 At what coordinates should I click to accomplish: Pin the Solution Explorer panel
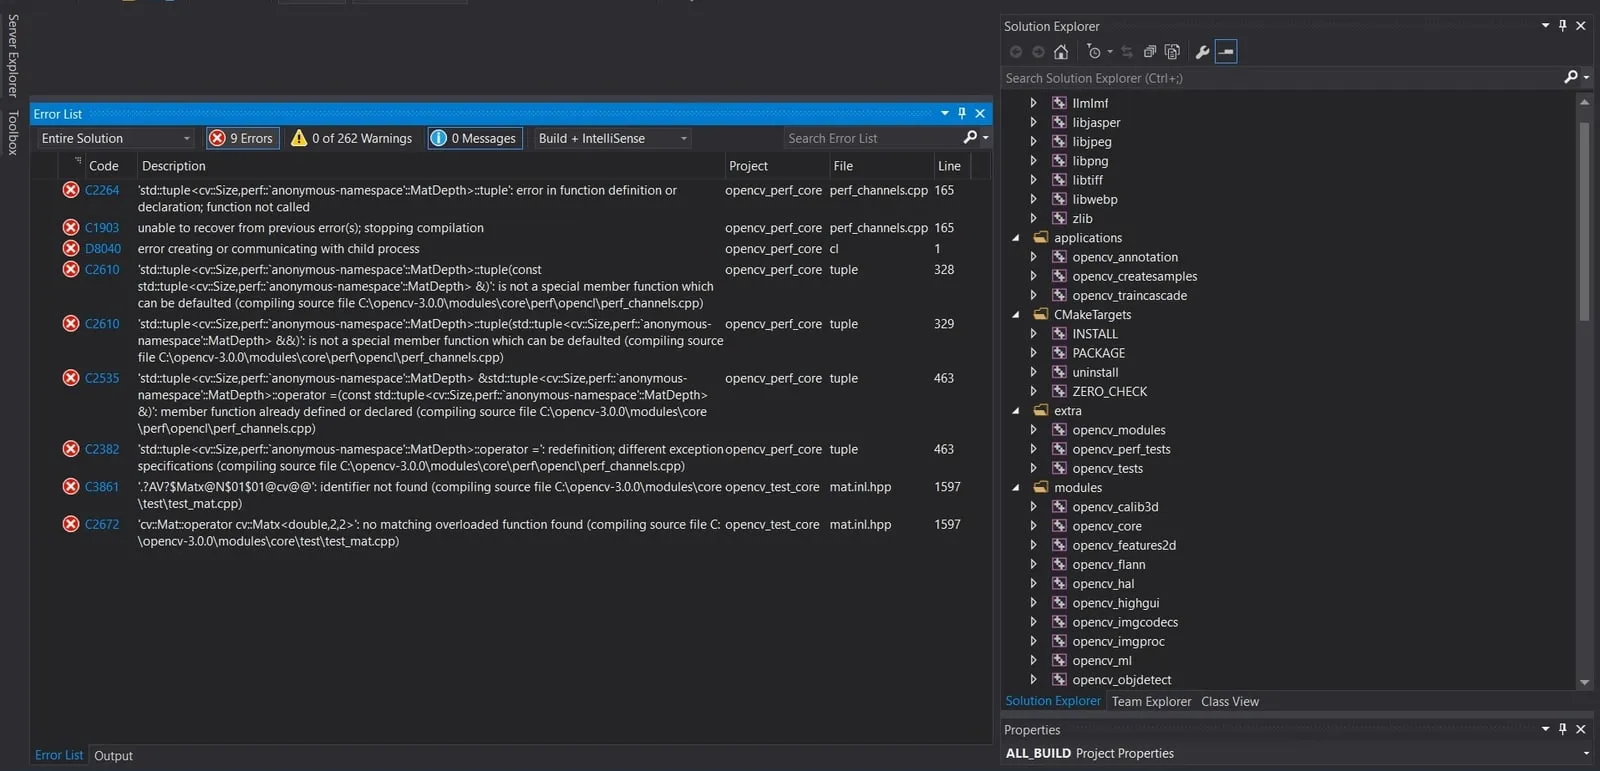tap(1563, 26)
